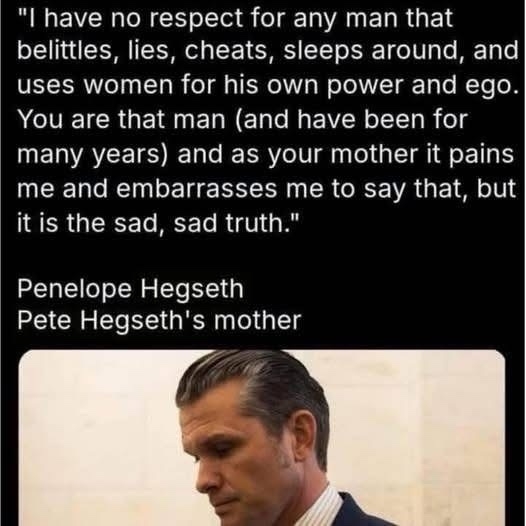Viewport: 526px width, 526px height.
Task: Click the word "belittles," in the second line
Action: click(x=64, y=51)
